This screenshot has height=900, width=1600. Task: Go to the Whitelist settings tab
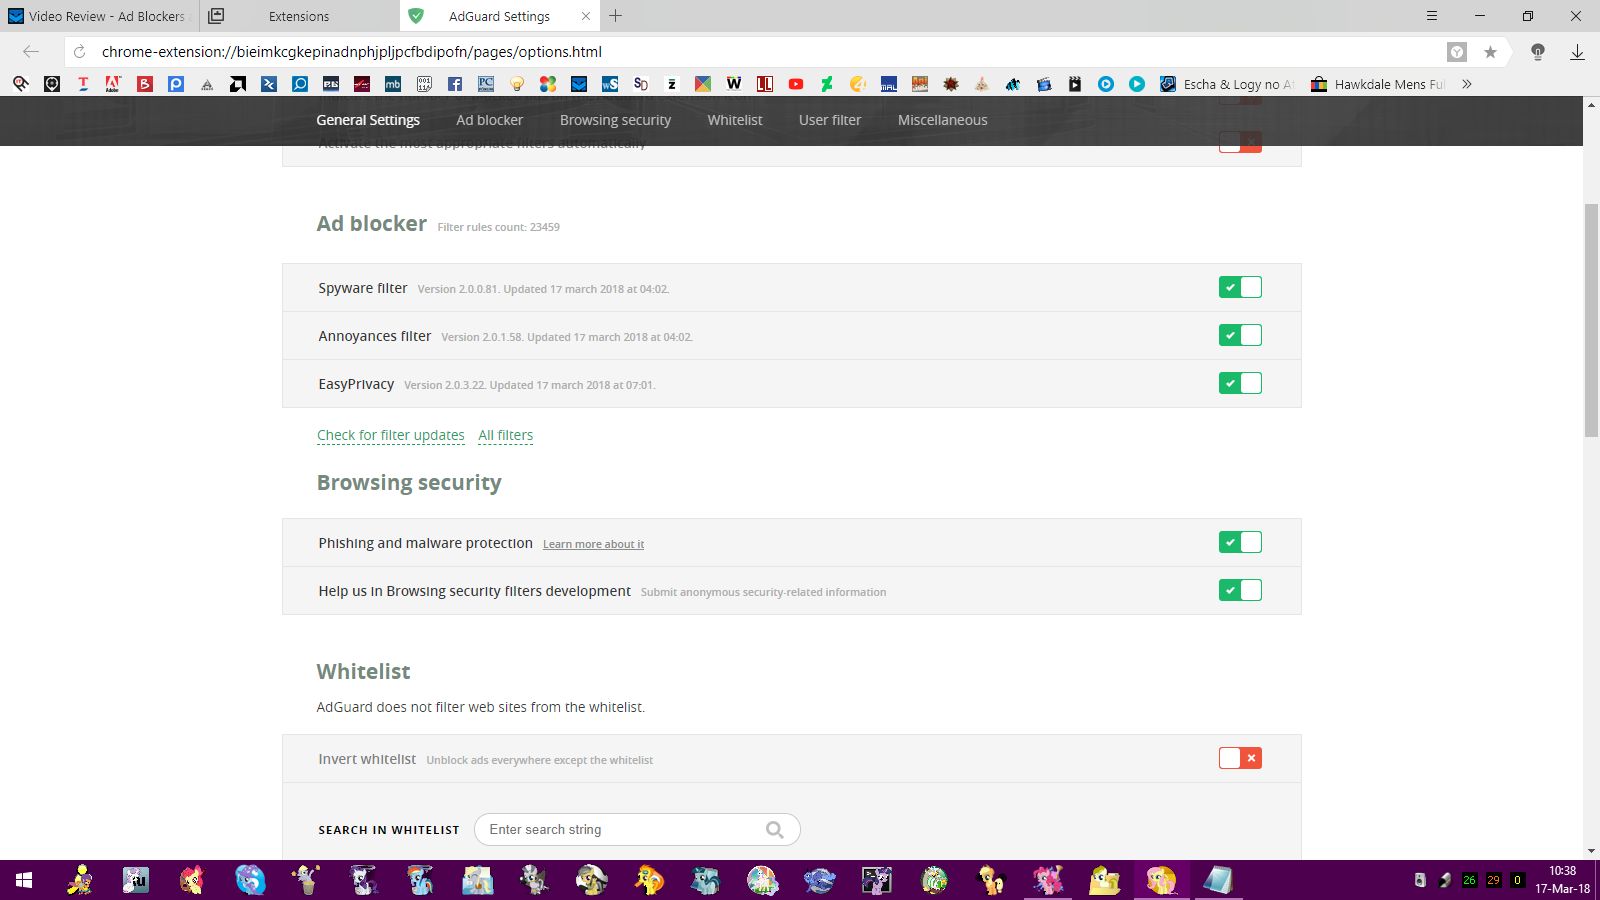click(x=735, y=120)
